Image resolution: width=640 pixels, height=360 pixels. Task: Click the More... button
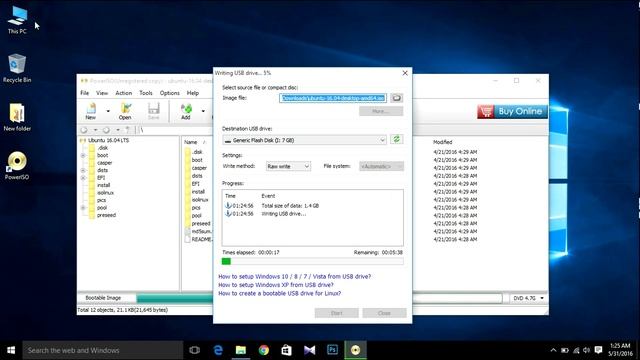[x=381, y=111]
